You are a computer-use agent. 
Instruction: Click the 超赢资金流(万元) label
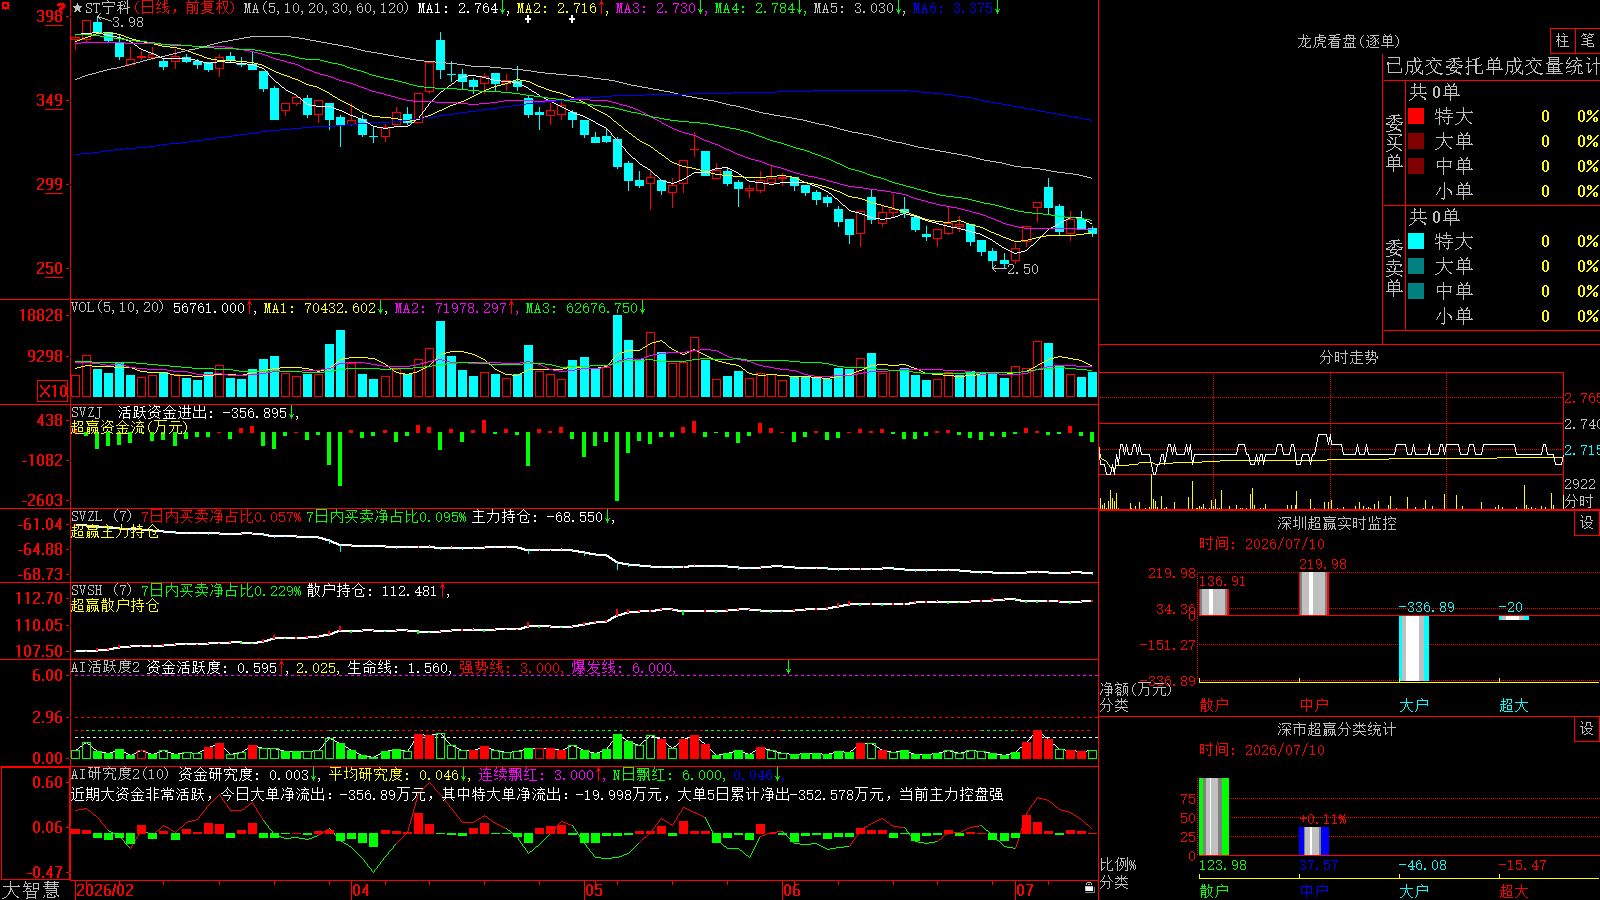click(129, 427)
